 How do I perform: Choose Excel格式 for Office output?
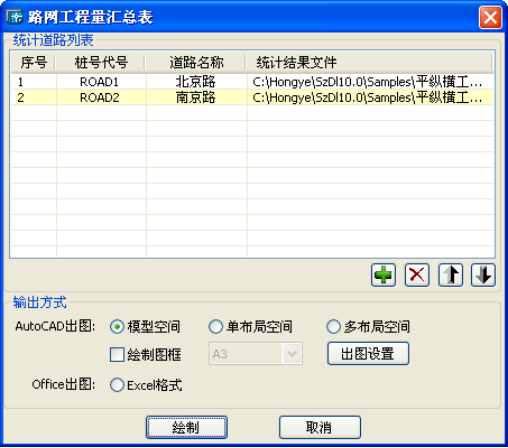(x=117, y=385)
